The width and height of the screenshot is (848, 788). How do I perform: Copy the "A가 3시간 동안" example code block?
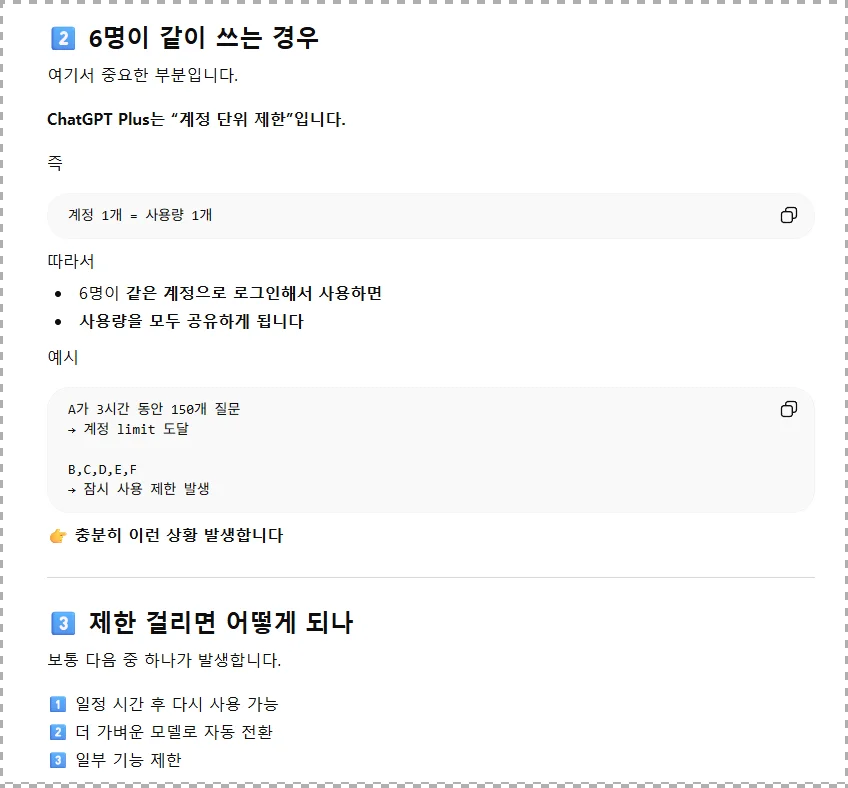click(789, 408)
